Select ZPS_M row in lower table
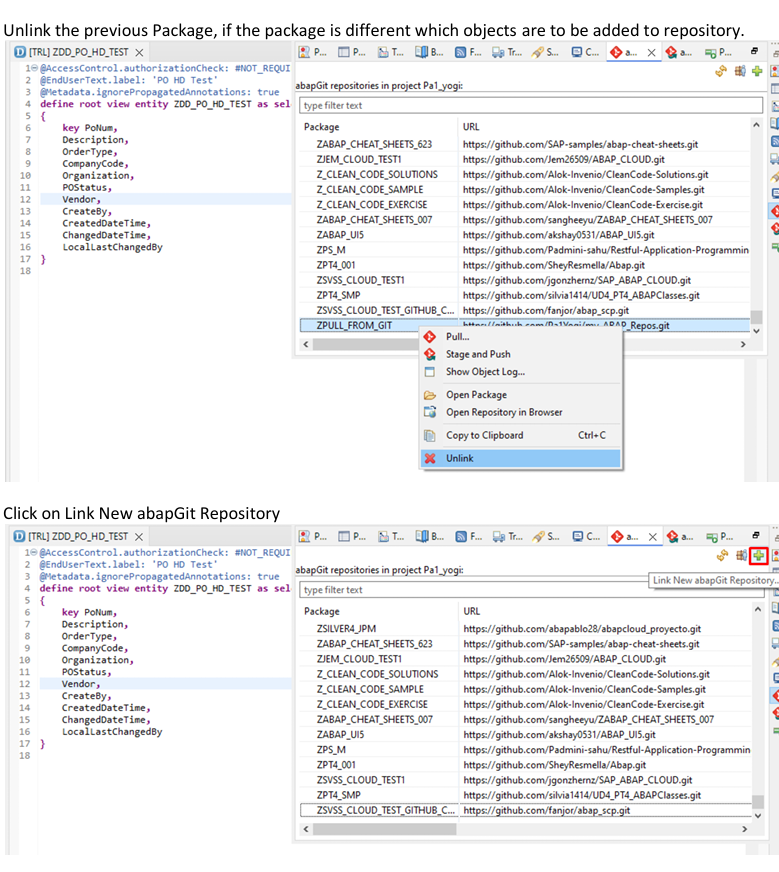Screen dimensions: 779x872 pyautogui.click(x=525, y=750)
